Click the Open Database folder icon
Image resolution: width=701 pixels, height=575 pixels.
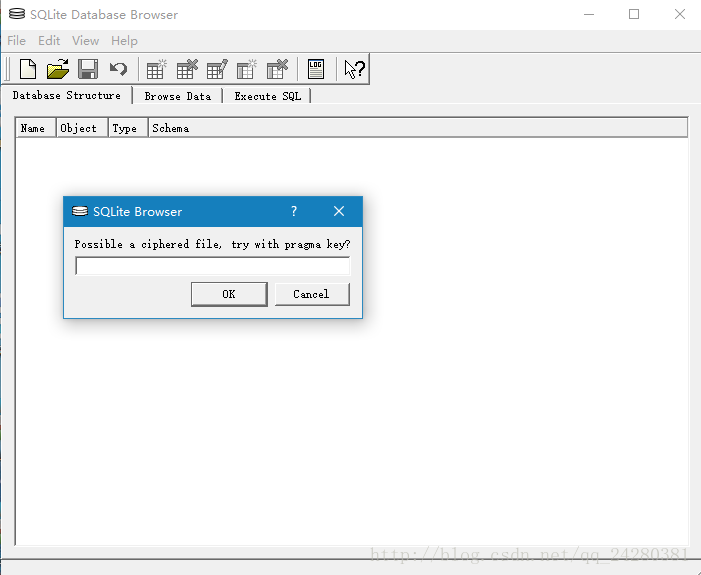click(58, 69)
